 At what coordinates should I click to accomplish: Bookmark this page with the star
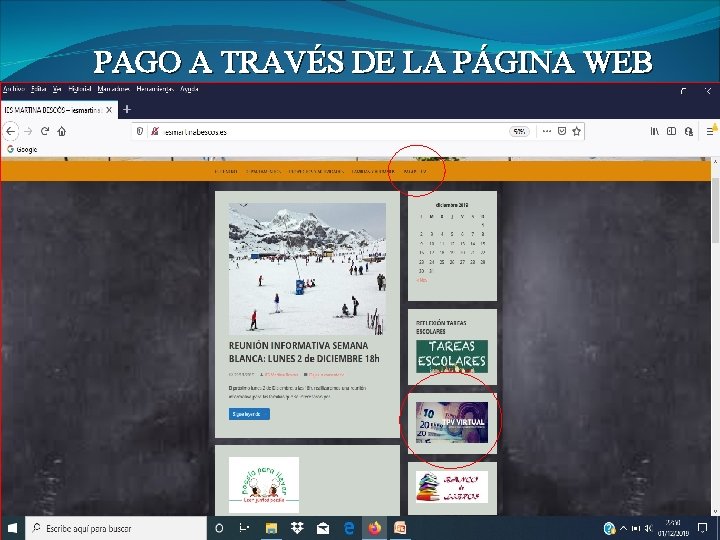pos(576,131)
